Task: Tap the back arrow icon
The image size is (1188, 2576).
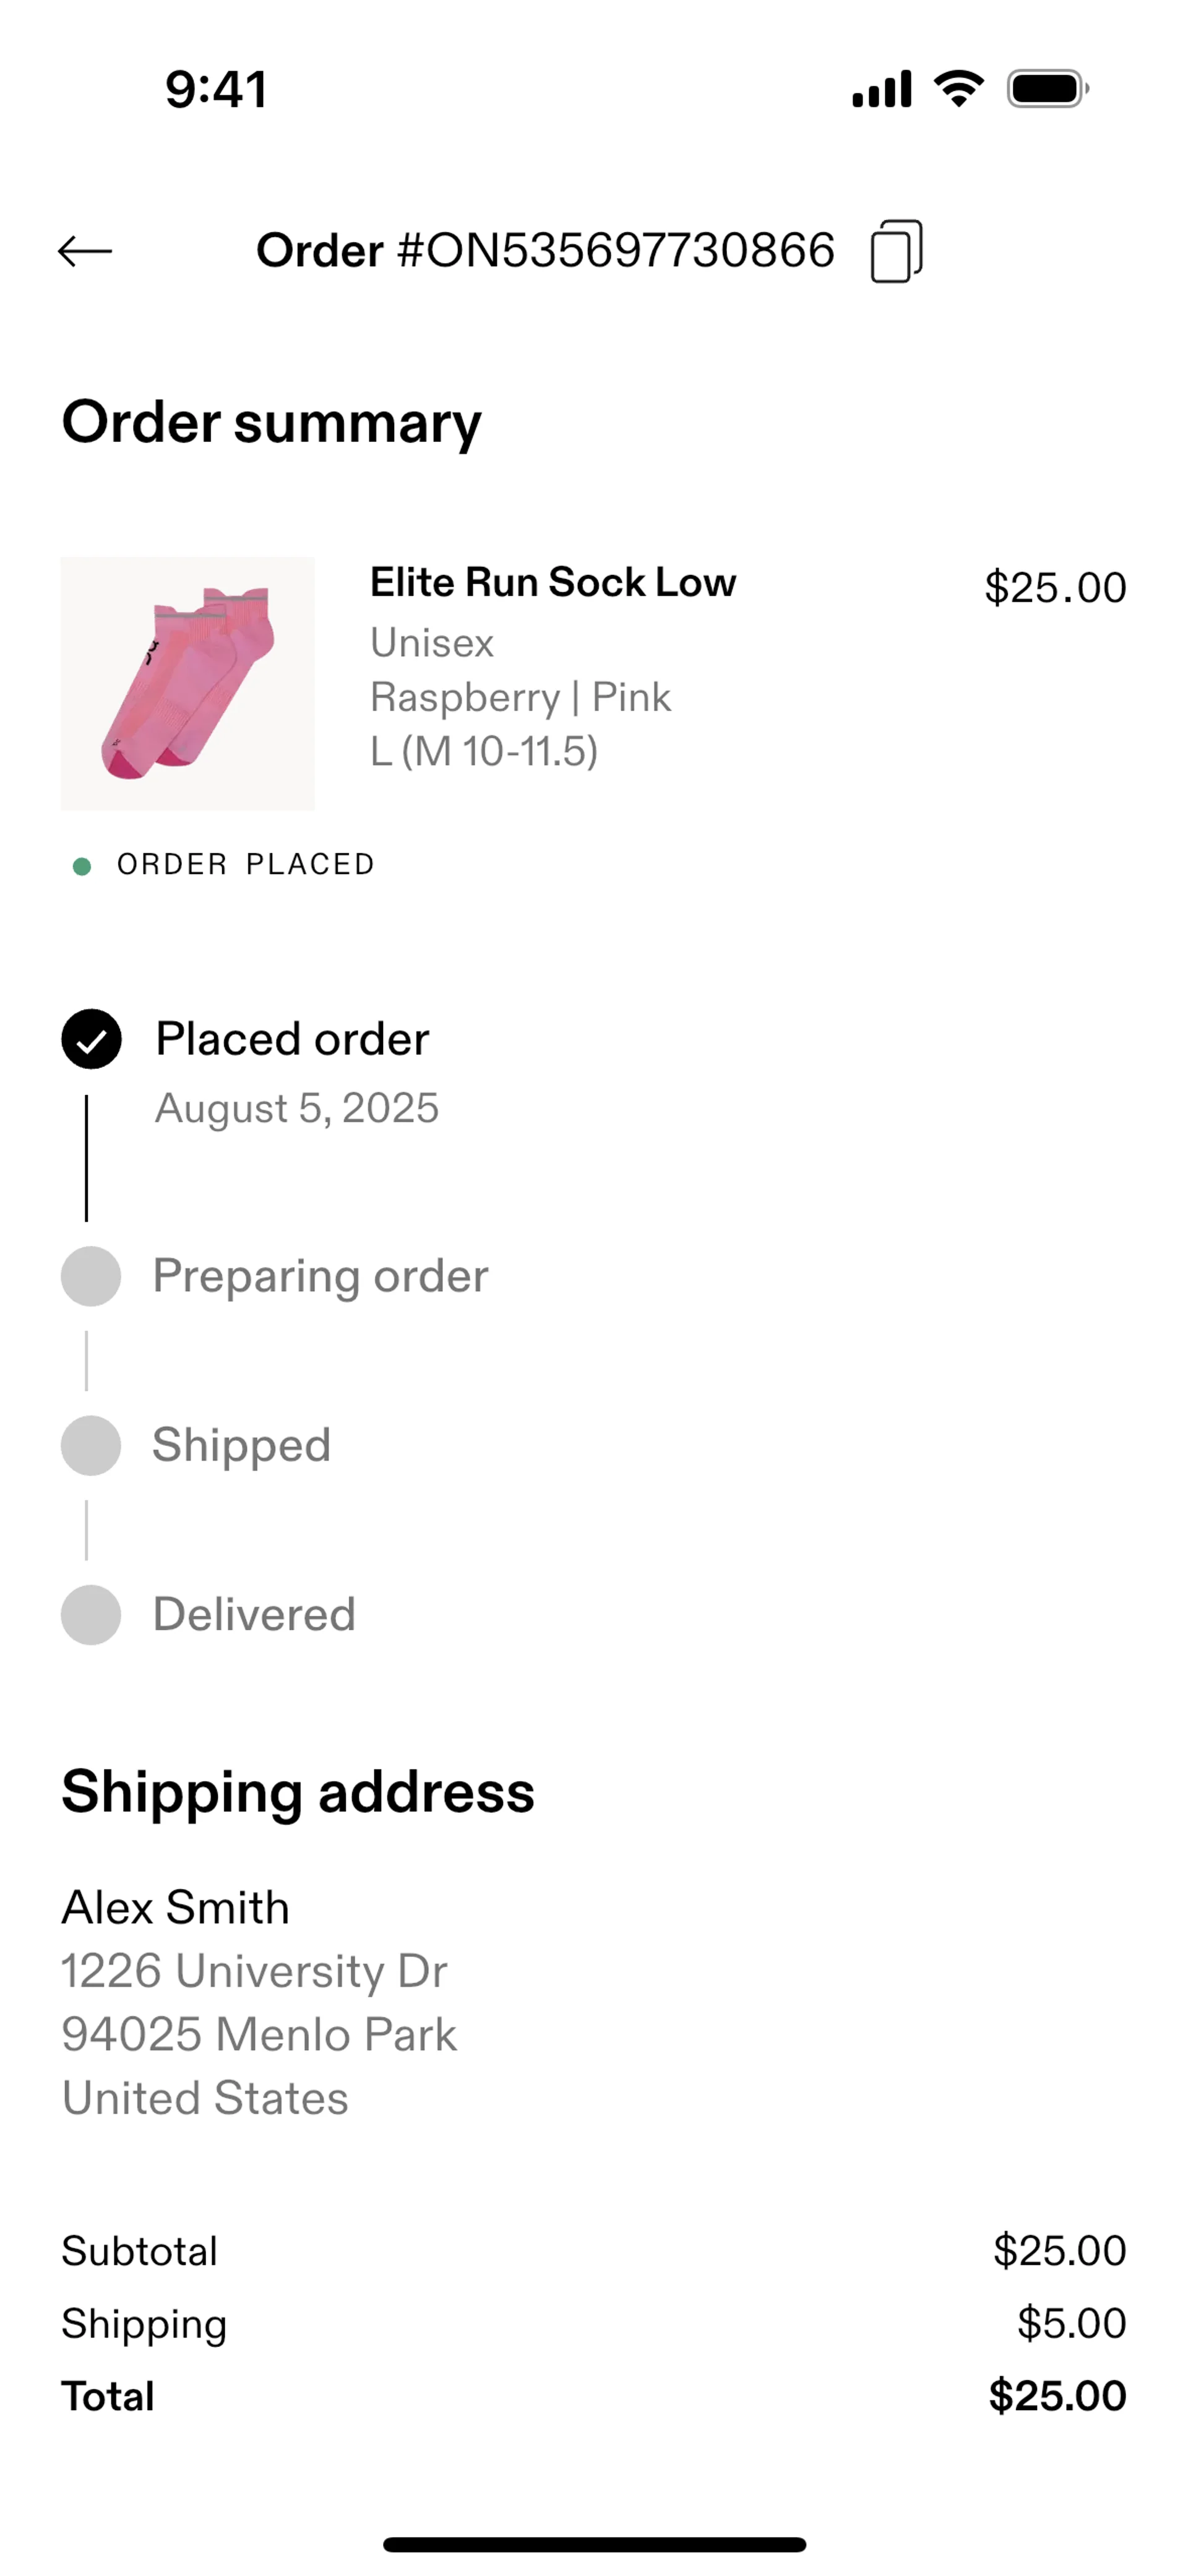Action: tap(85, 251)
